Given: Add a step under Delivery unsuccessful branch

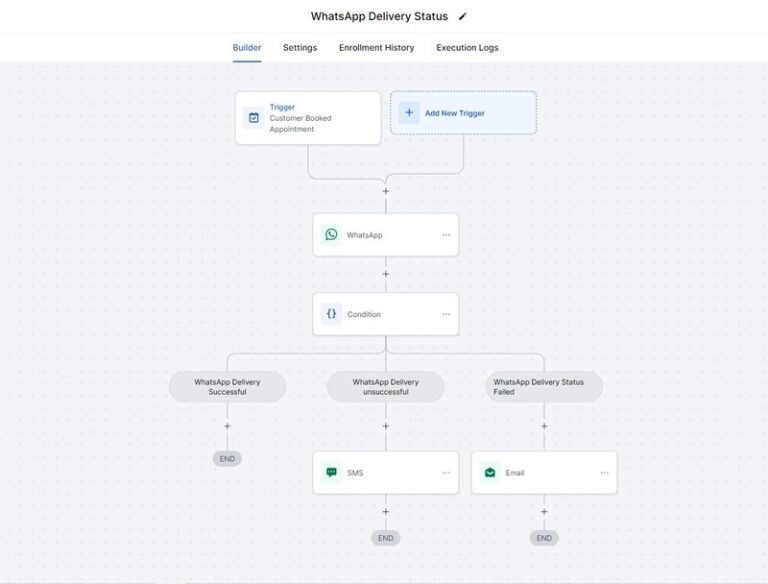Looking at the screenshot, I should click(385, 426).
